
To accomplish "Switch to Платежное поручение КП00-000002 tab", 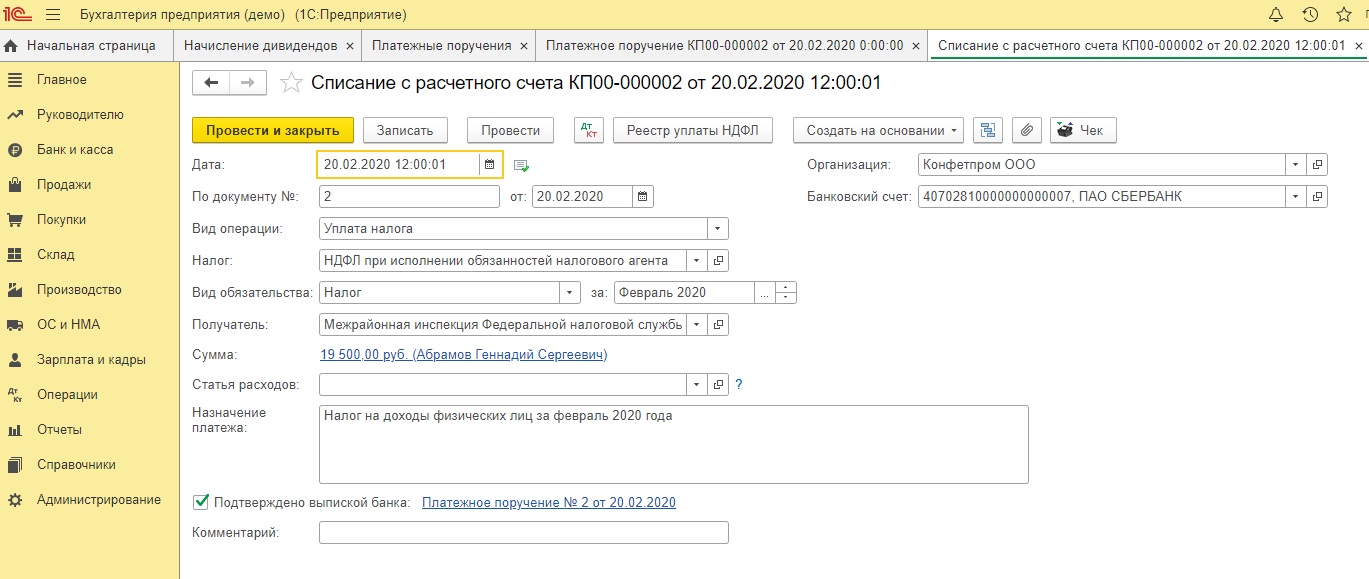I will tap(725, 46).
